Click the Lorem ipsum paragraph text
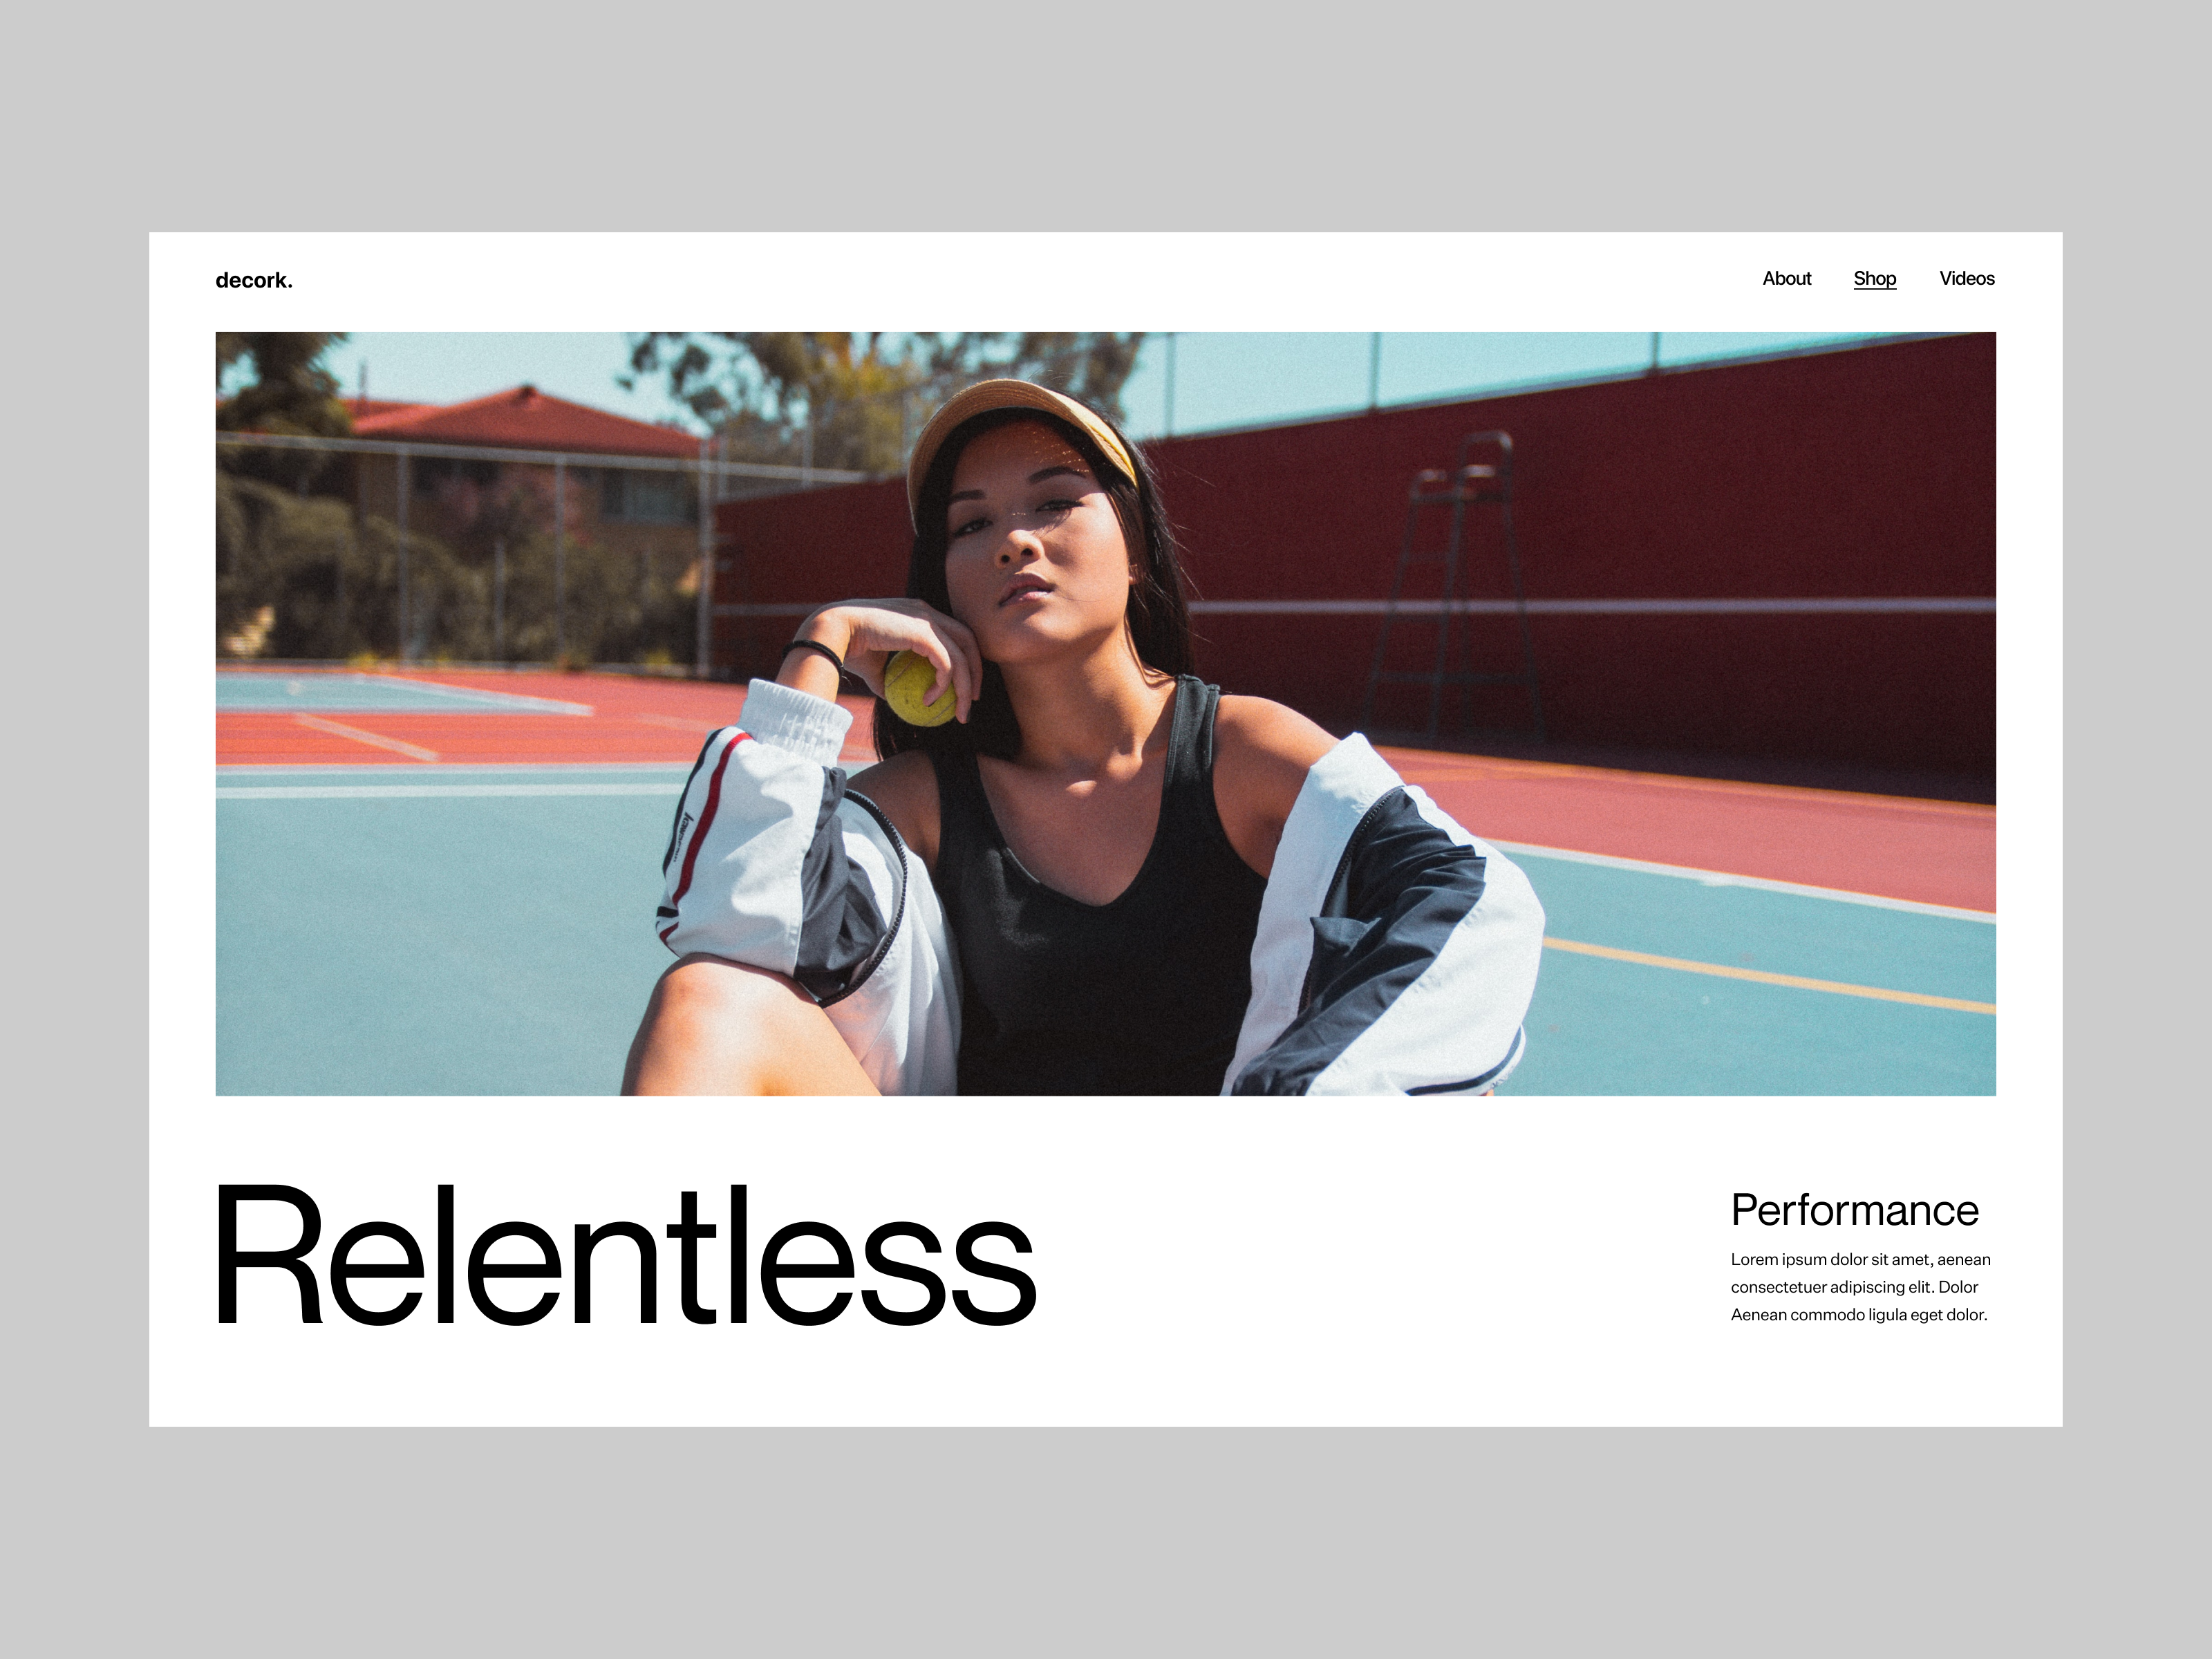The image size is (2212, 1659). pos(1860,1287)
